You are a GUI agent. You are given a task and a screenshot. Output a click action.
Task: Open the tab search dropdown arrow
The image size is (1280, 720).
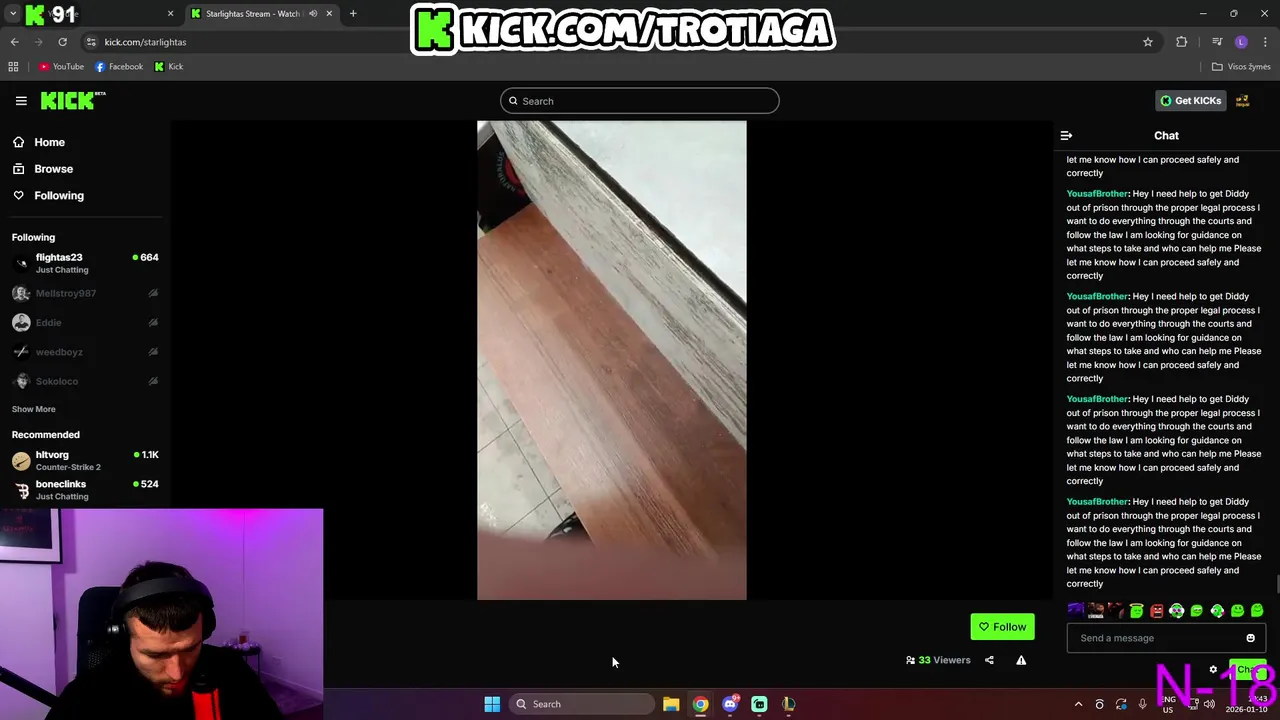click(13, 14)
